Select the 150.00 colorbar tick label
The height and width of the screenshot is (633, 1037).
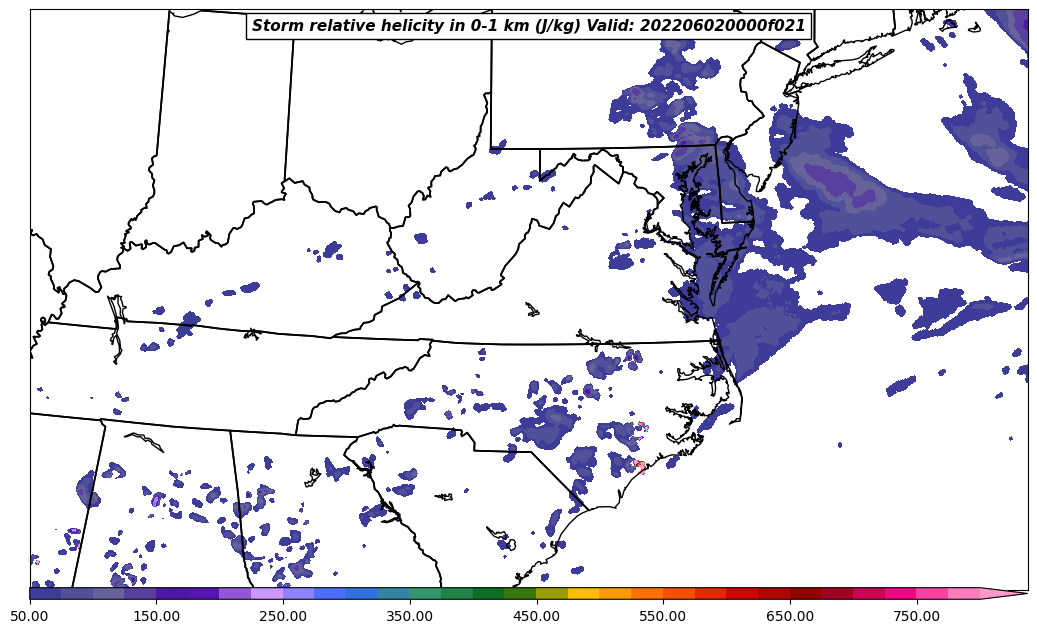click(156, 616)
